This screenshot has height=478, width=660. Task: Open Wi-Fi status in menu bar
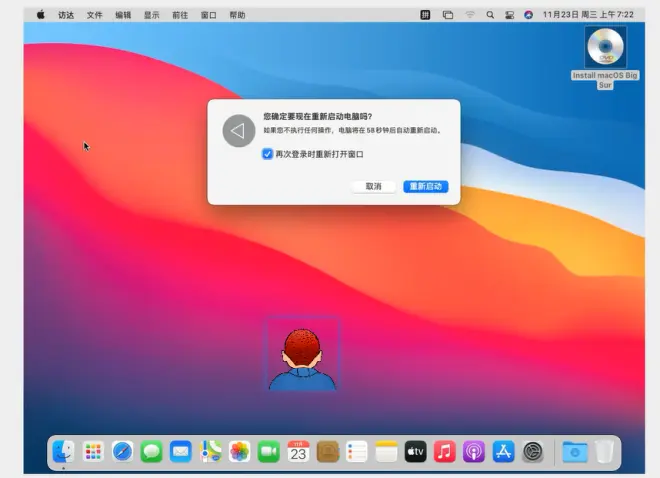coord(470,15)
